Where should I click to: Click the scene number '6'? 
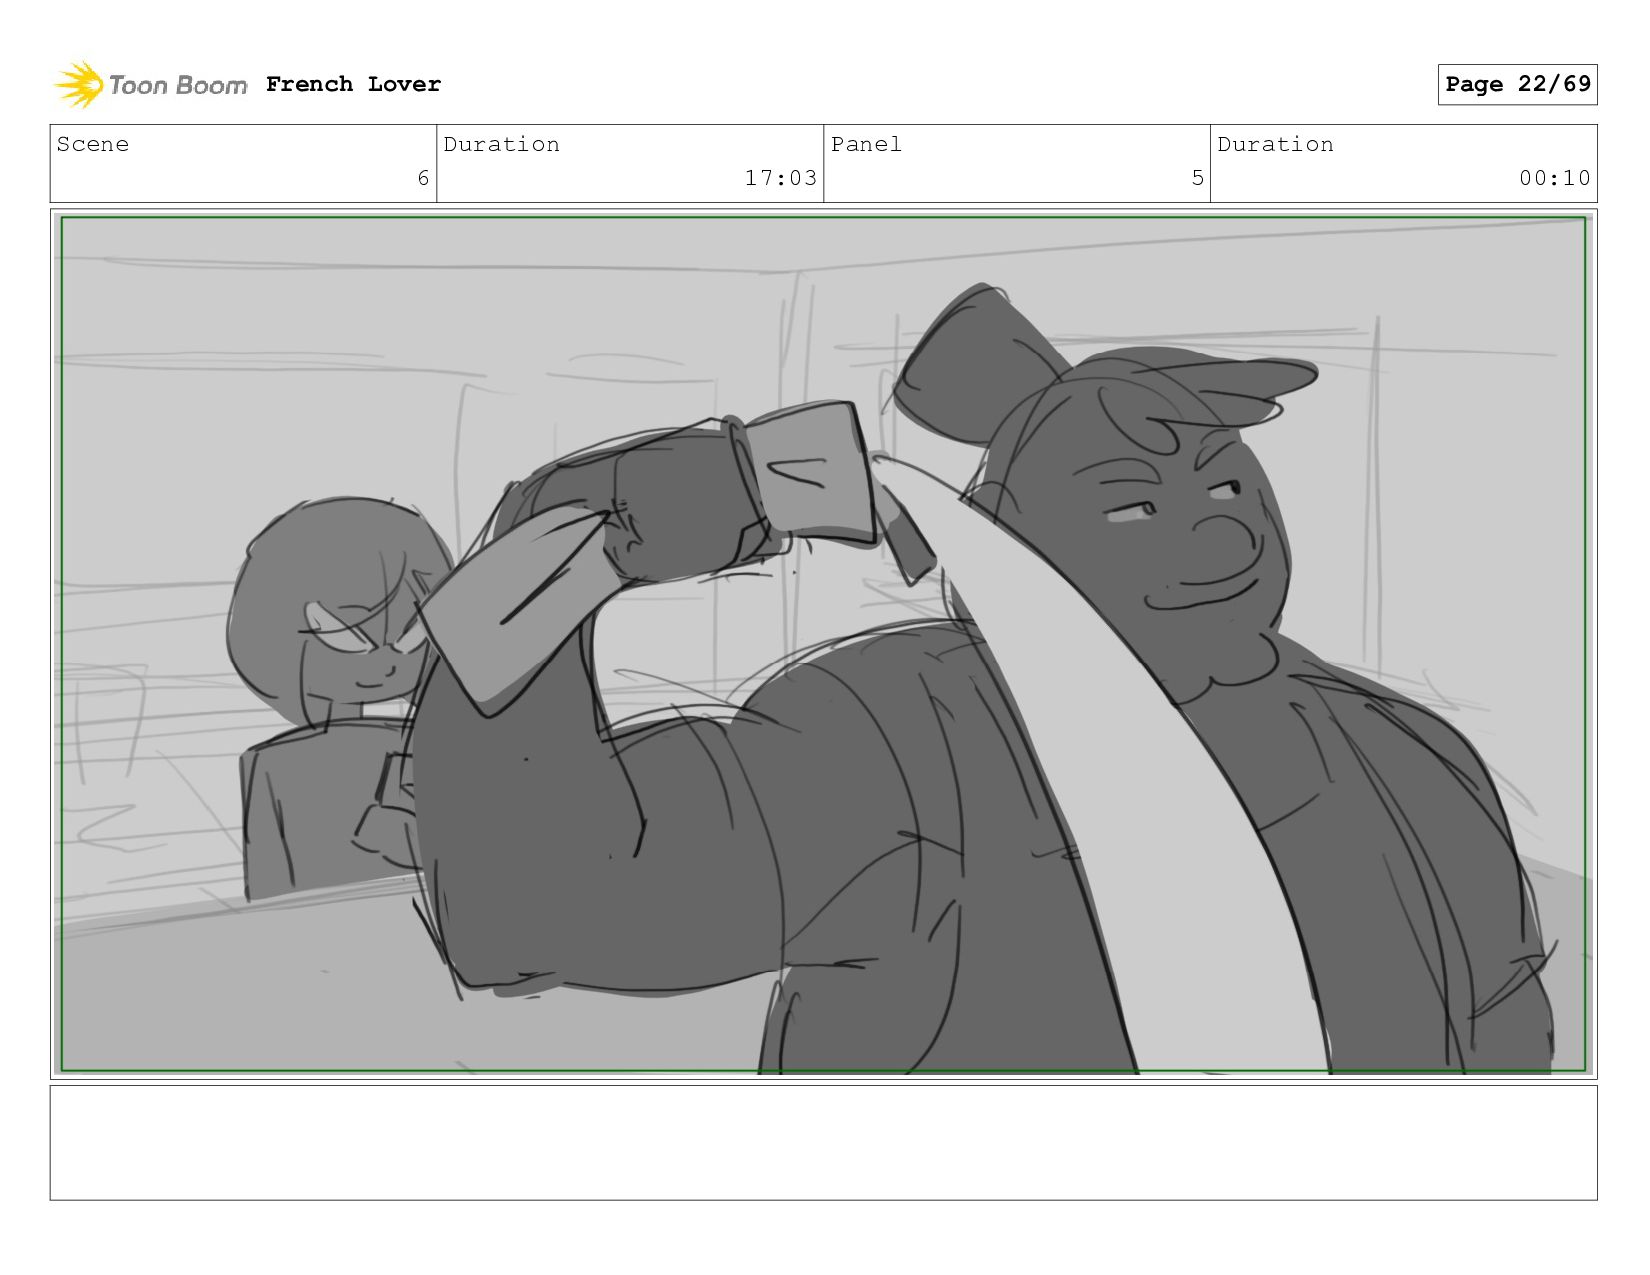423,178
